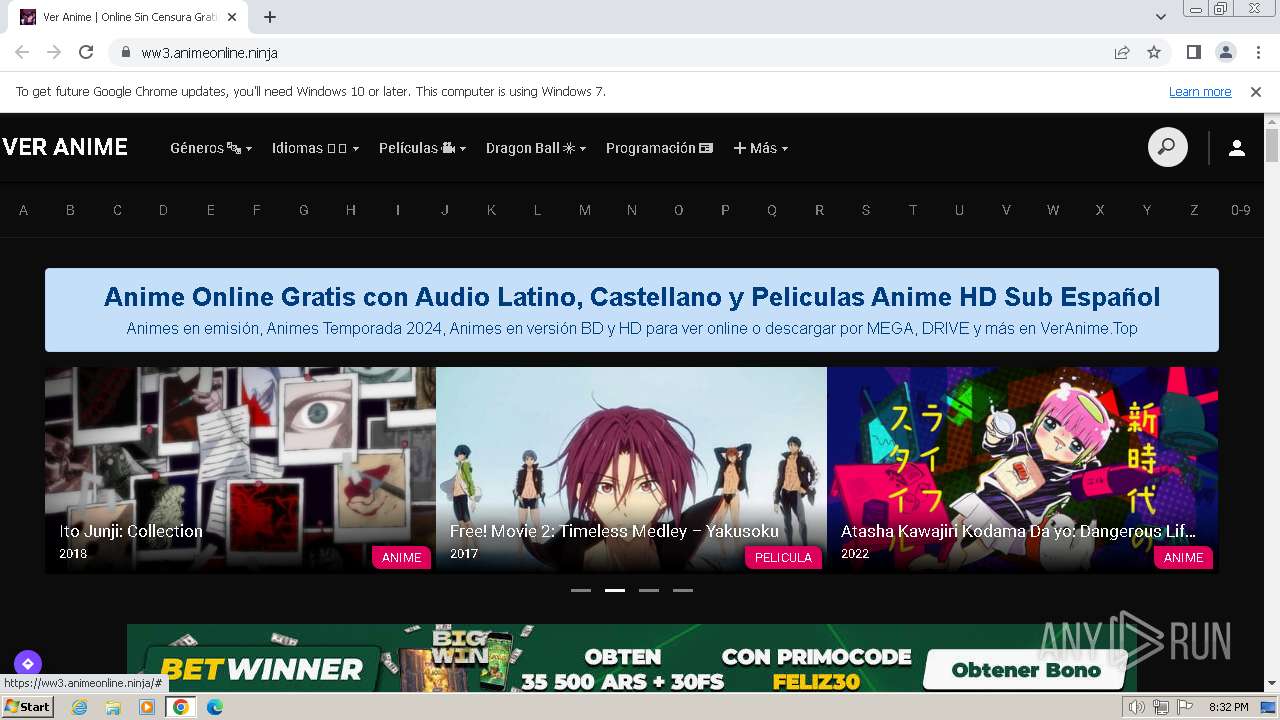Open Microsoft Edge from the taskbar
Image resolution: width=1280 pixels, height=720 pixels.
[215, 707]
